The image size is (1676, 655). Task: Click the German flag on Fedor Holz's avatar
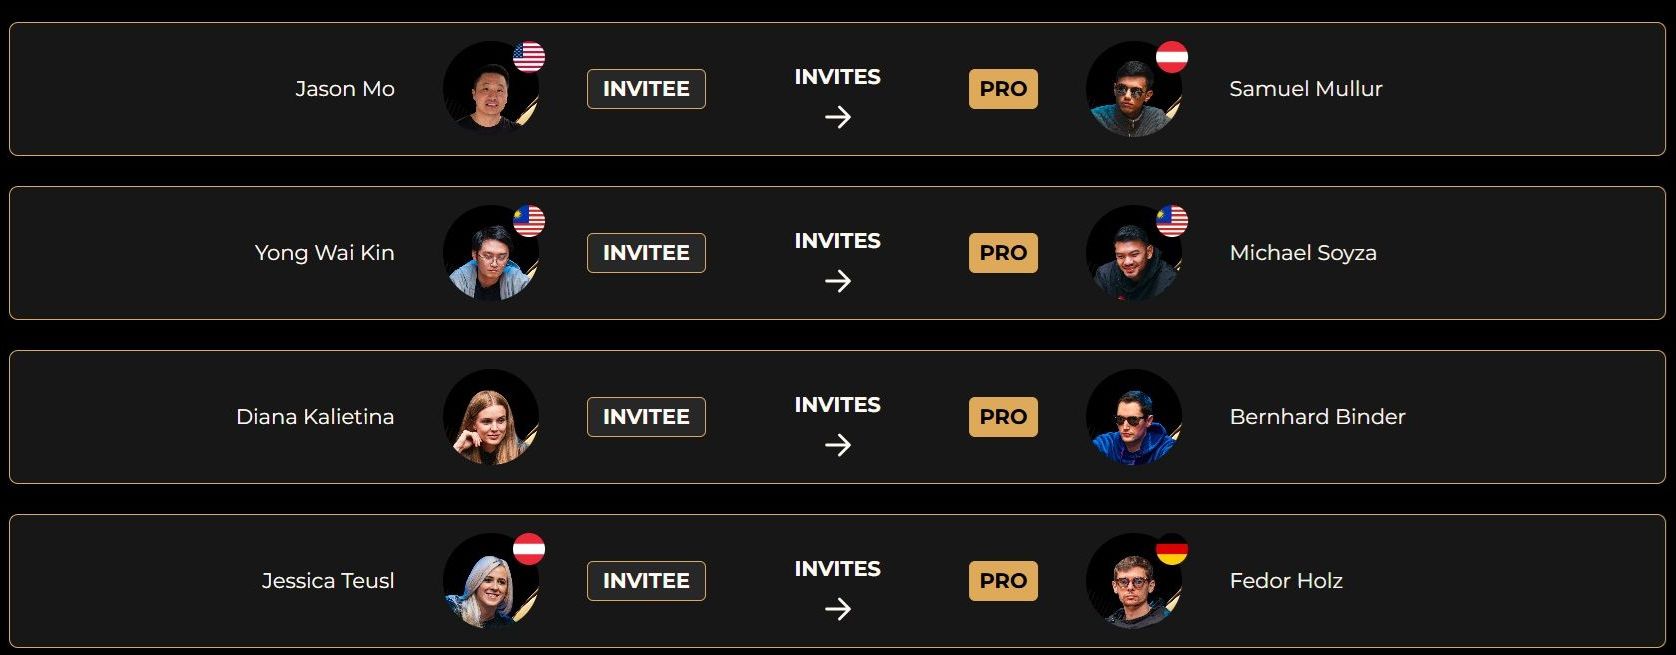click(x=1172, y=549)
